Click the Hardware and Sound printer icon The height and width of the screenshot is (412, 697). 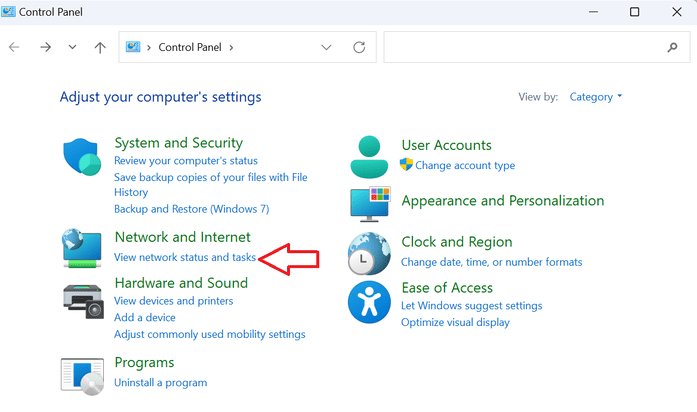[84, 301]
